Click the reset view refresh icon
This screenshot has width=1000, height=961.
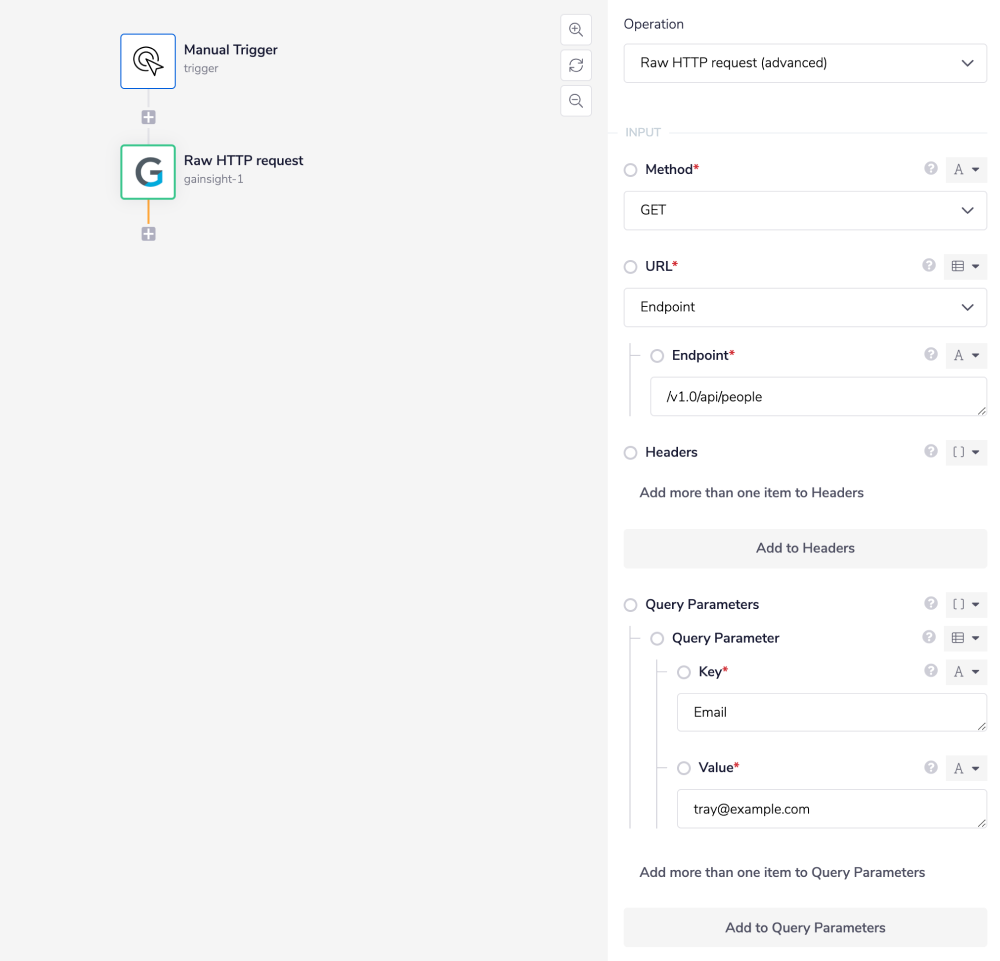coord(576,65)
